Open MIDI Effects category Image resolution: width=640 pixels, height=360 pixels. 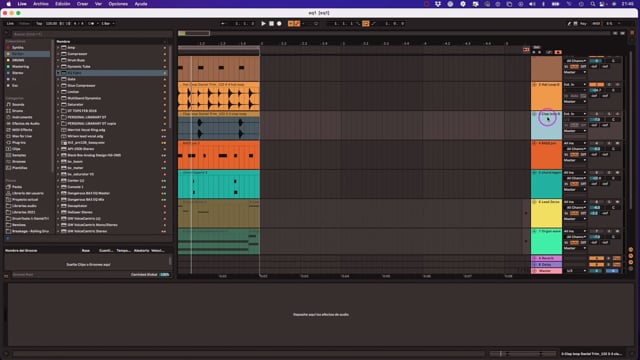pyautogui.click(x=22, y=130)
